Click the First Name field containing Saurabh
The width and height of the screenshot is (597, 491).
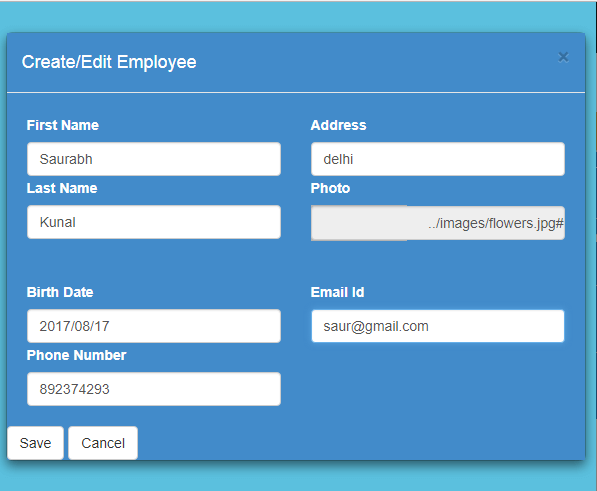(x=154, y=159)
